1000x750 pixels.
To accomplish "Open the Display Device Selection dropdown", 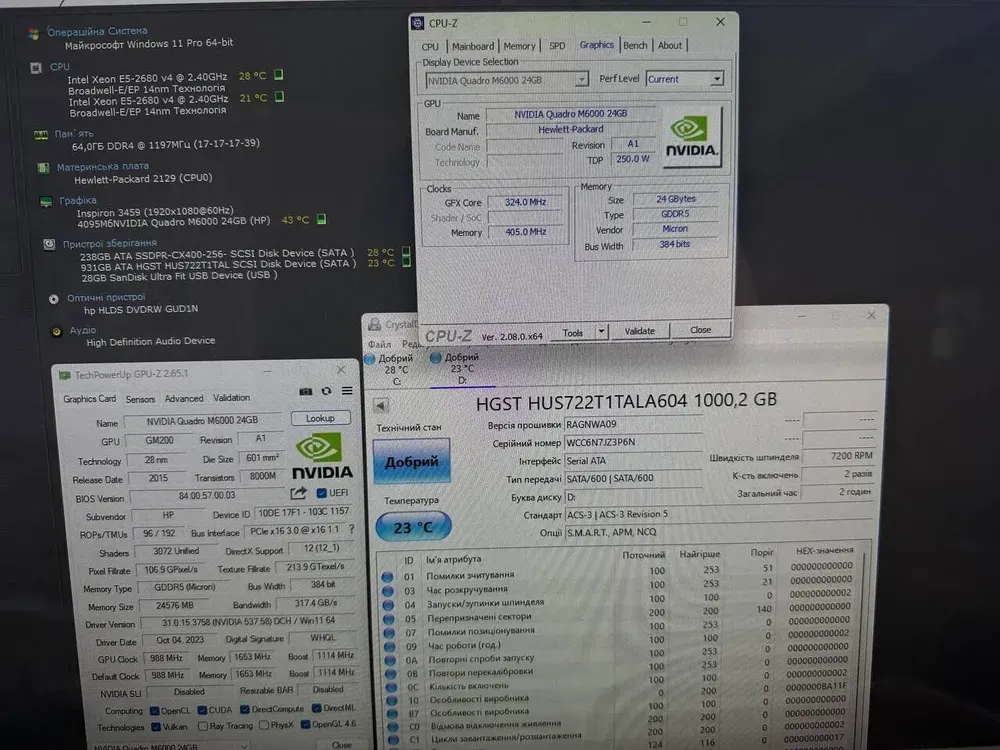I will [582, 80].
